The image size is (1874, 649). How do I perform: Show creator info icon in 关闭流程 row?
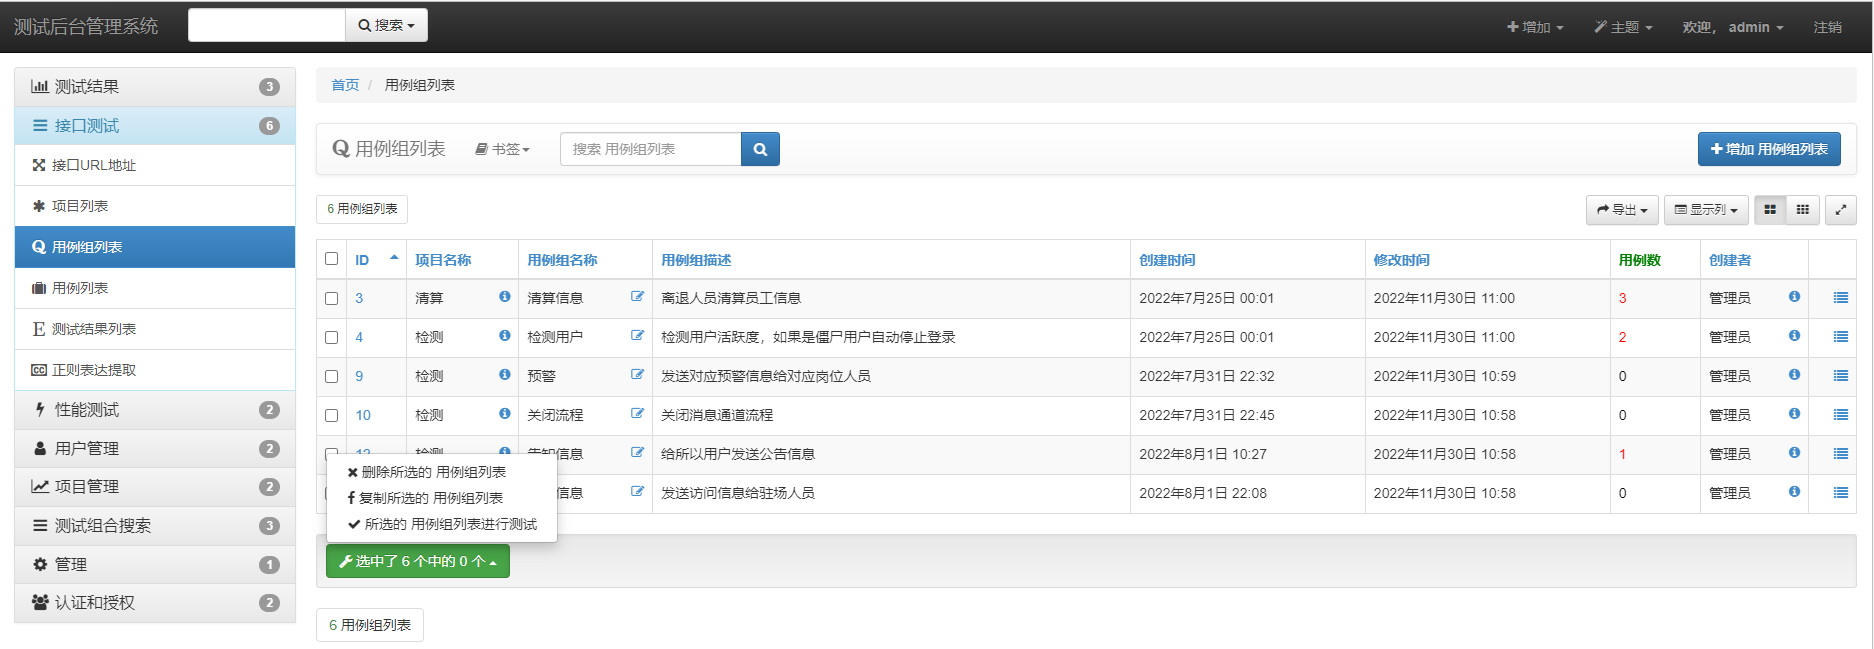tap(1794, 414)
